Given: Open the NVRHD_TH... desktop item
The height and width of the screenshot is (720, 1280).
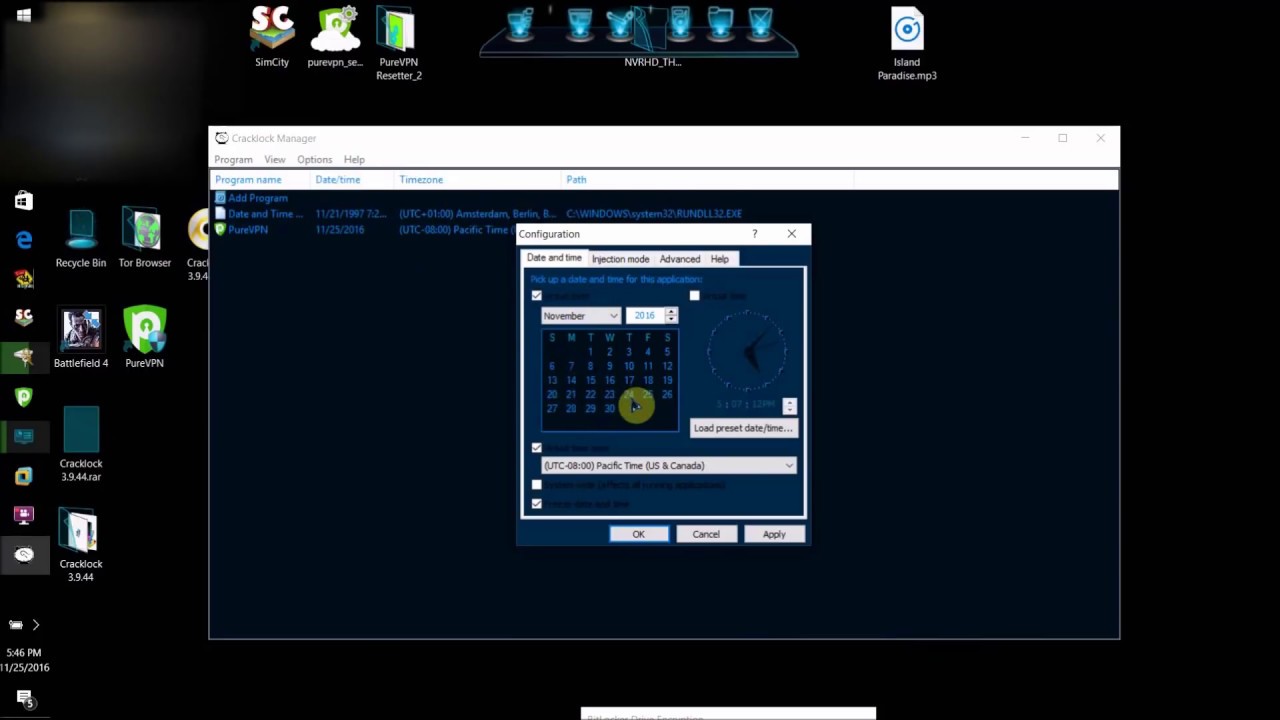Looking at the screenshot, I should (x=652, y=37).
